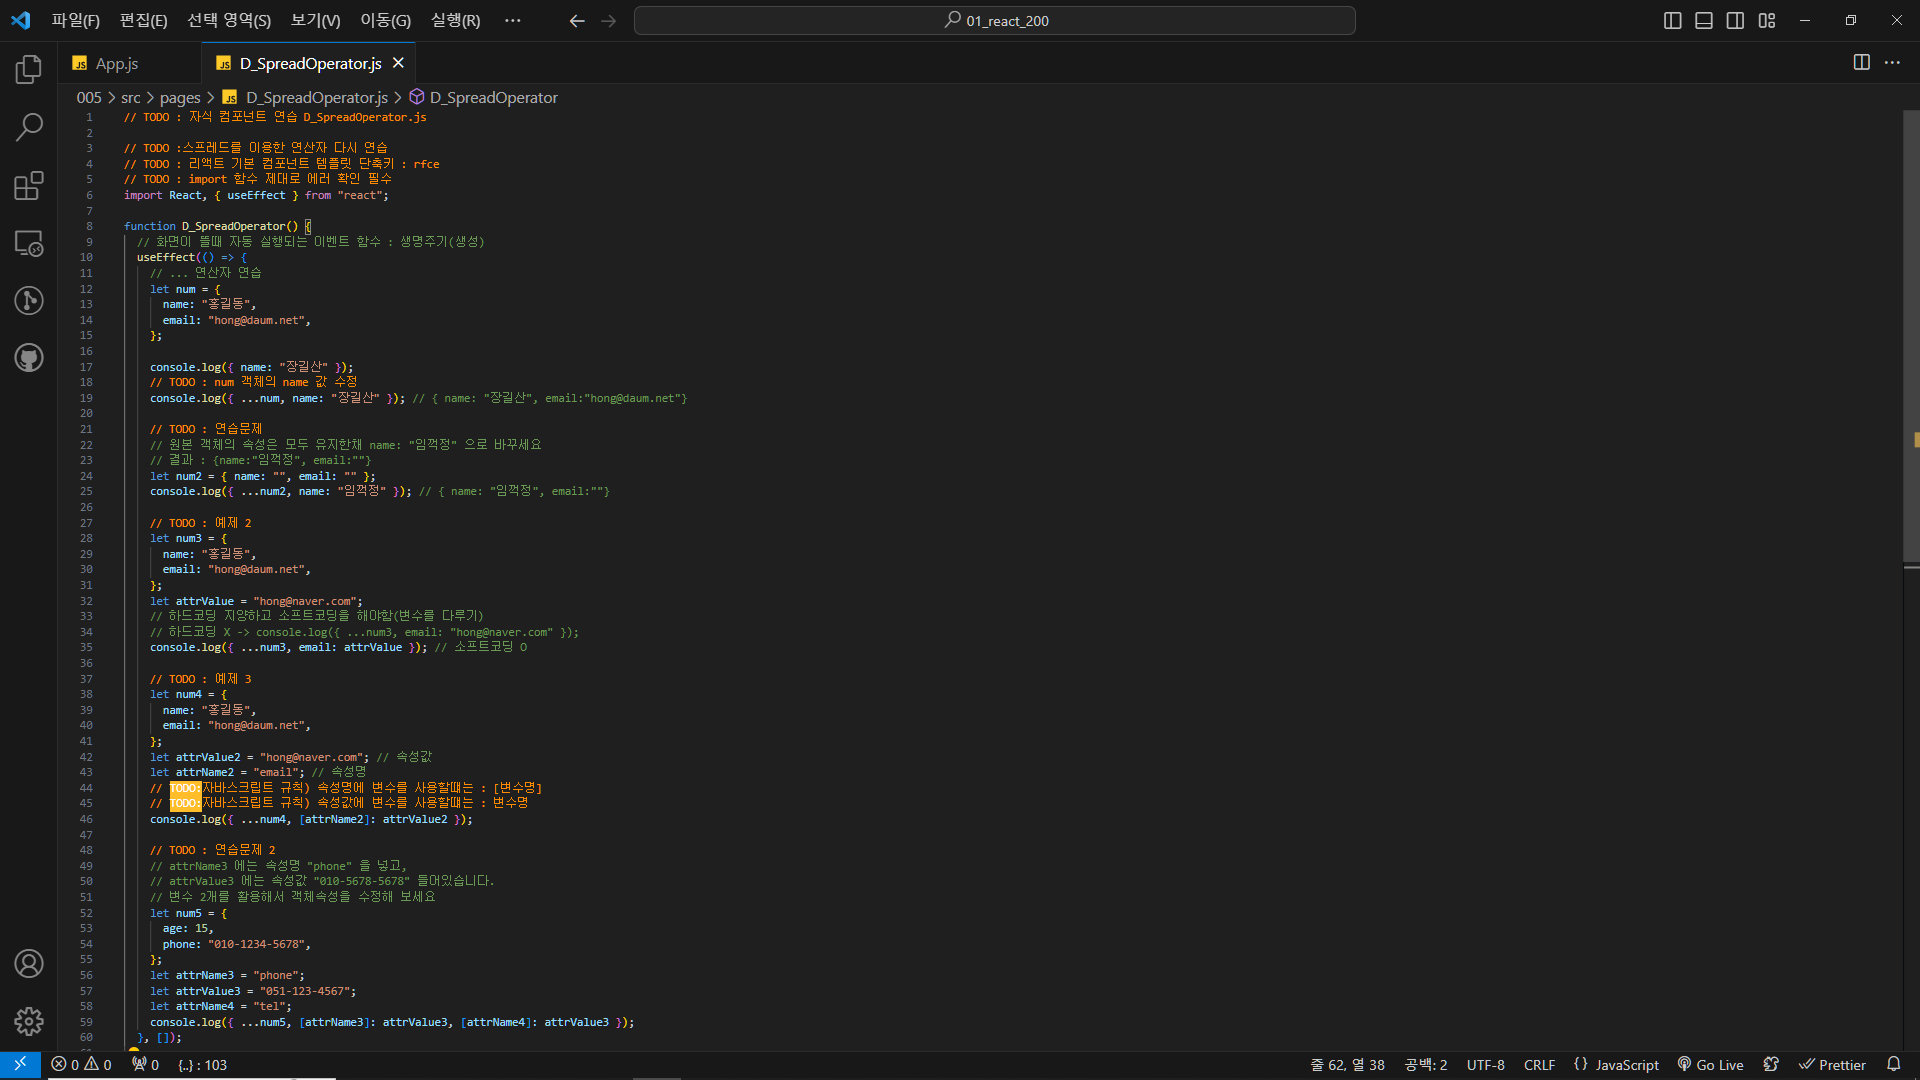Open the editor More Actions ellipsis menu
The width and height of the screenshot is (1920, 1080).
coord(1892,62)
